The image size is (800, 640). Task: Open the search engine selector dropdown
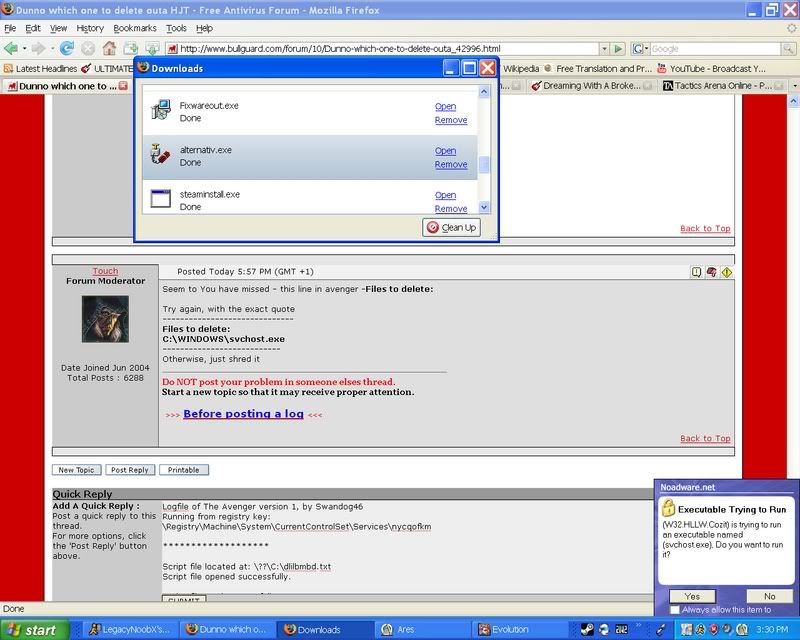[x=640, y=49]
